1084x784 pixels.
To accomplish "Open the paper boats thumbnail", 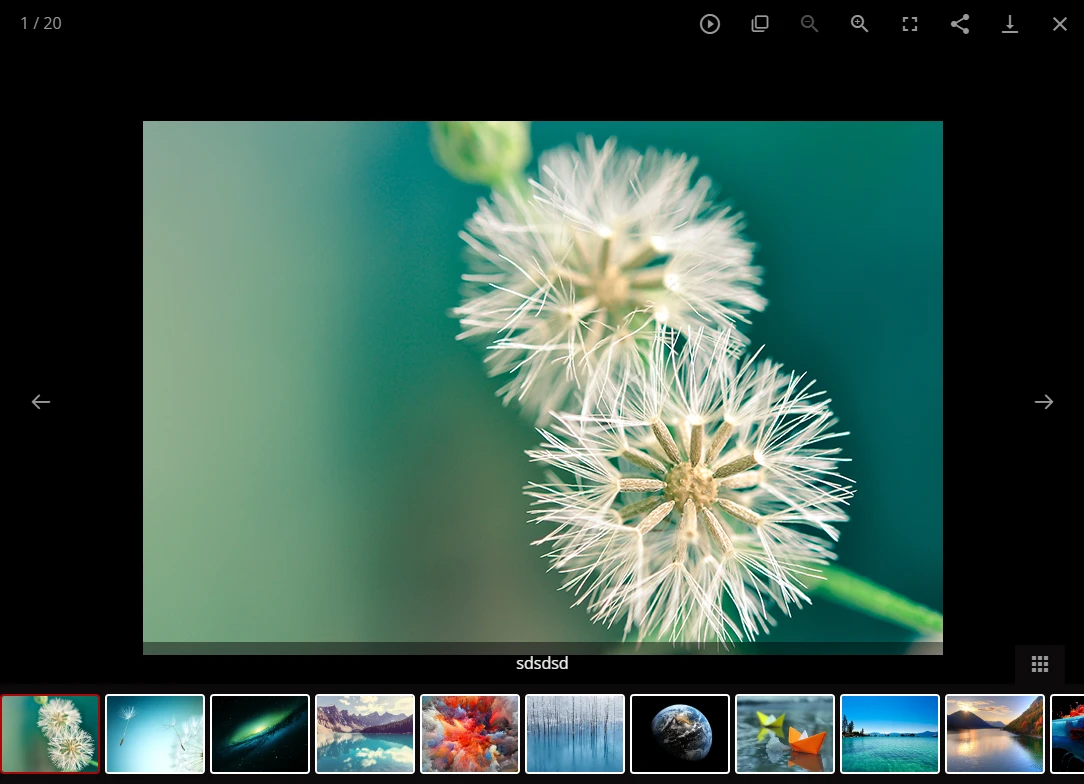I will (x=785, y=734).
